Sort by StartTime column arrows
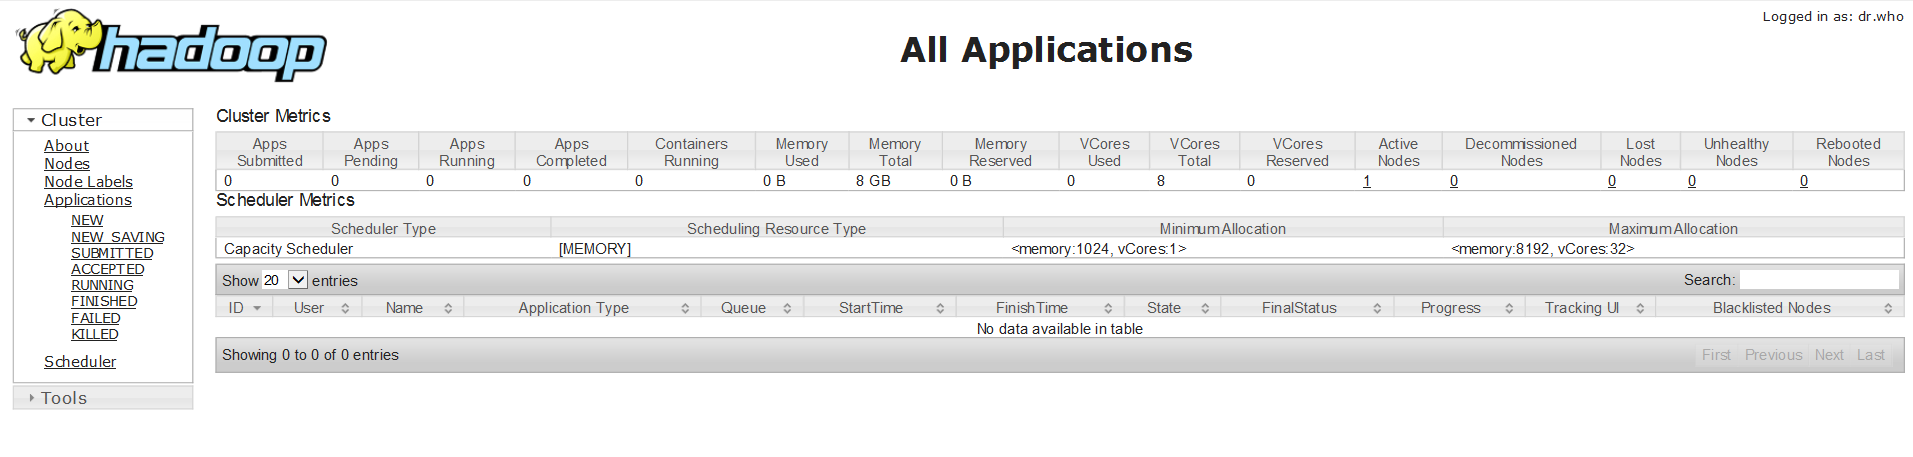The height and width of the screenshot is (457, 1913). [940, 308]
